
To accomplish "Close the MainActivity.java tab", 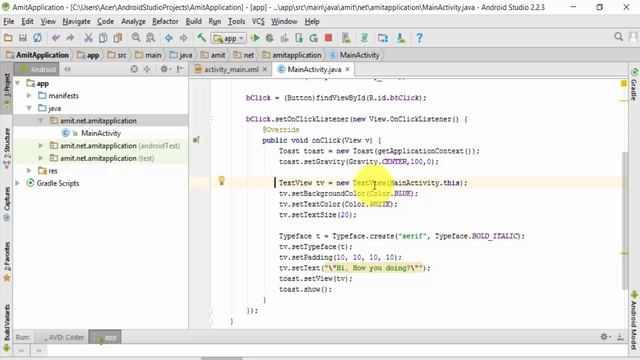I will (x=347, y=69).
